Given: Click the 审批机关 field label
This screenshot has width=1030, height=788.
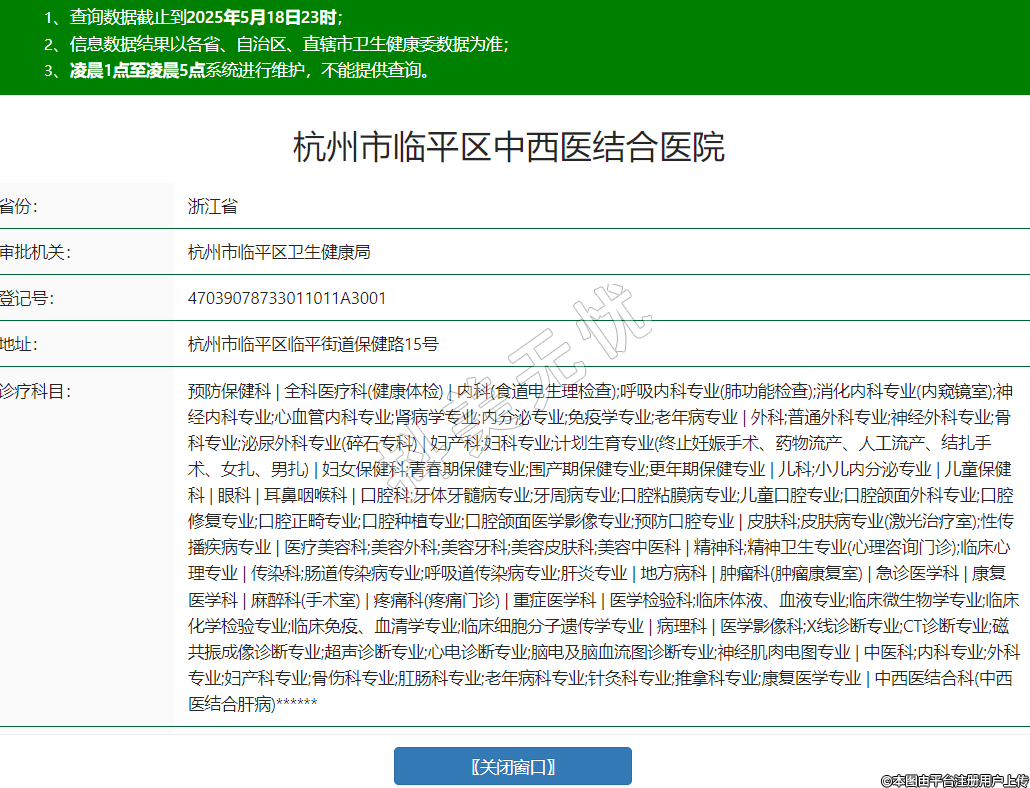Looking at the screenshot, I should point(35,252).
